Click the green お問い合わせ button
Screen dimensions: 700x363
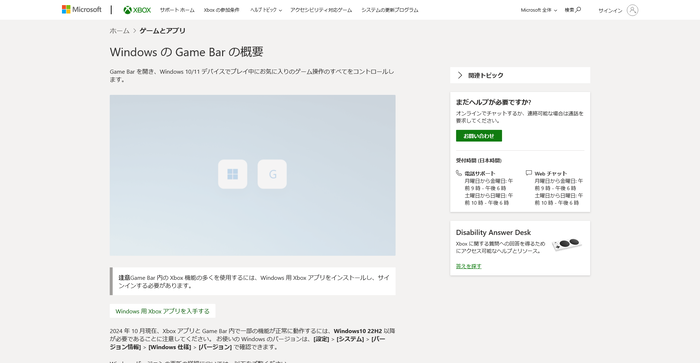tap(479, 136)
